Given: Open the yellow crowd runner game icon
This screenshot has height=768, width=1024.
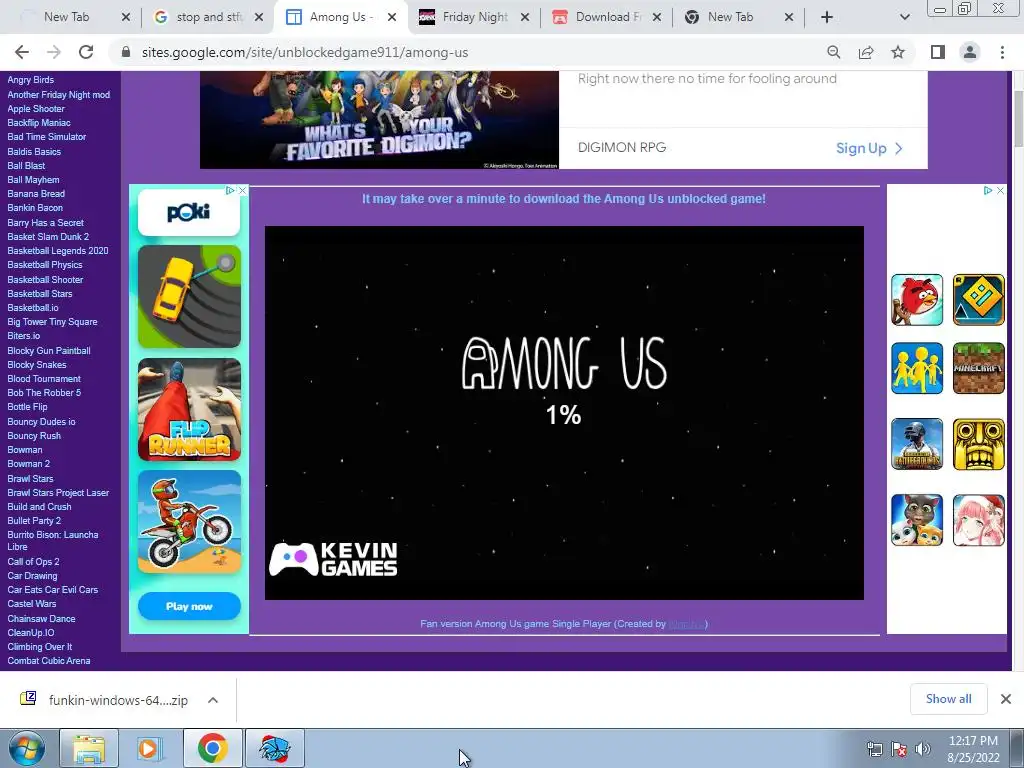Looking at the screenshot, I should coord(917,368).
